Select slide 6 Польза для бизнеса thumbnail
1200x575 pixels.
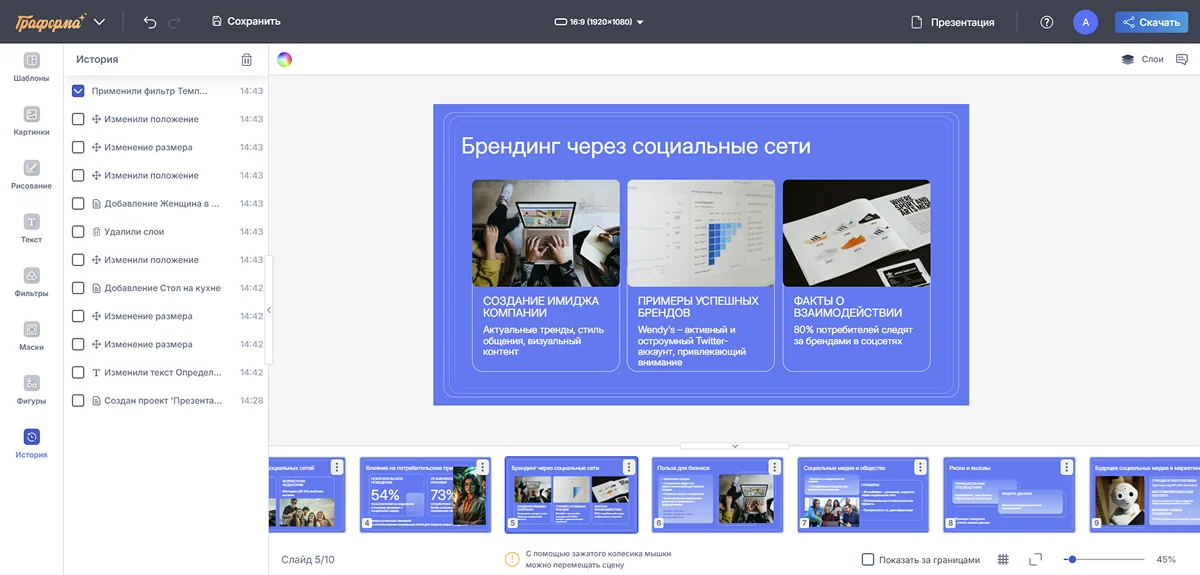coord(717,495)
